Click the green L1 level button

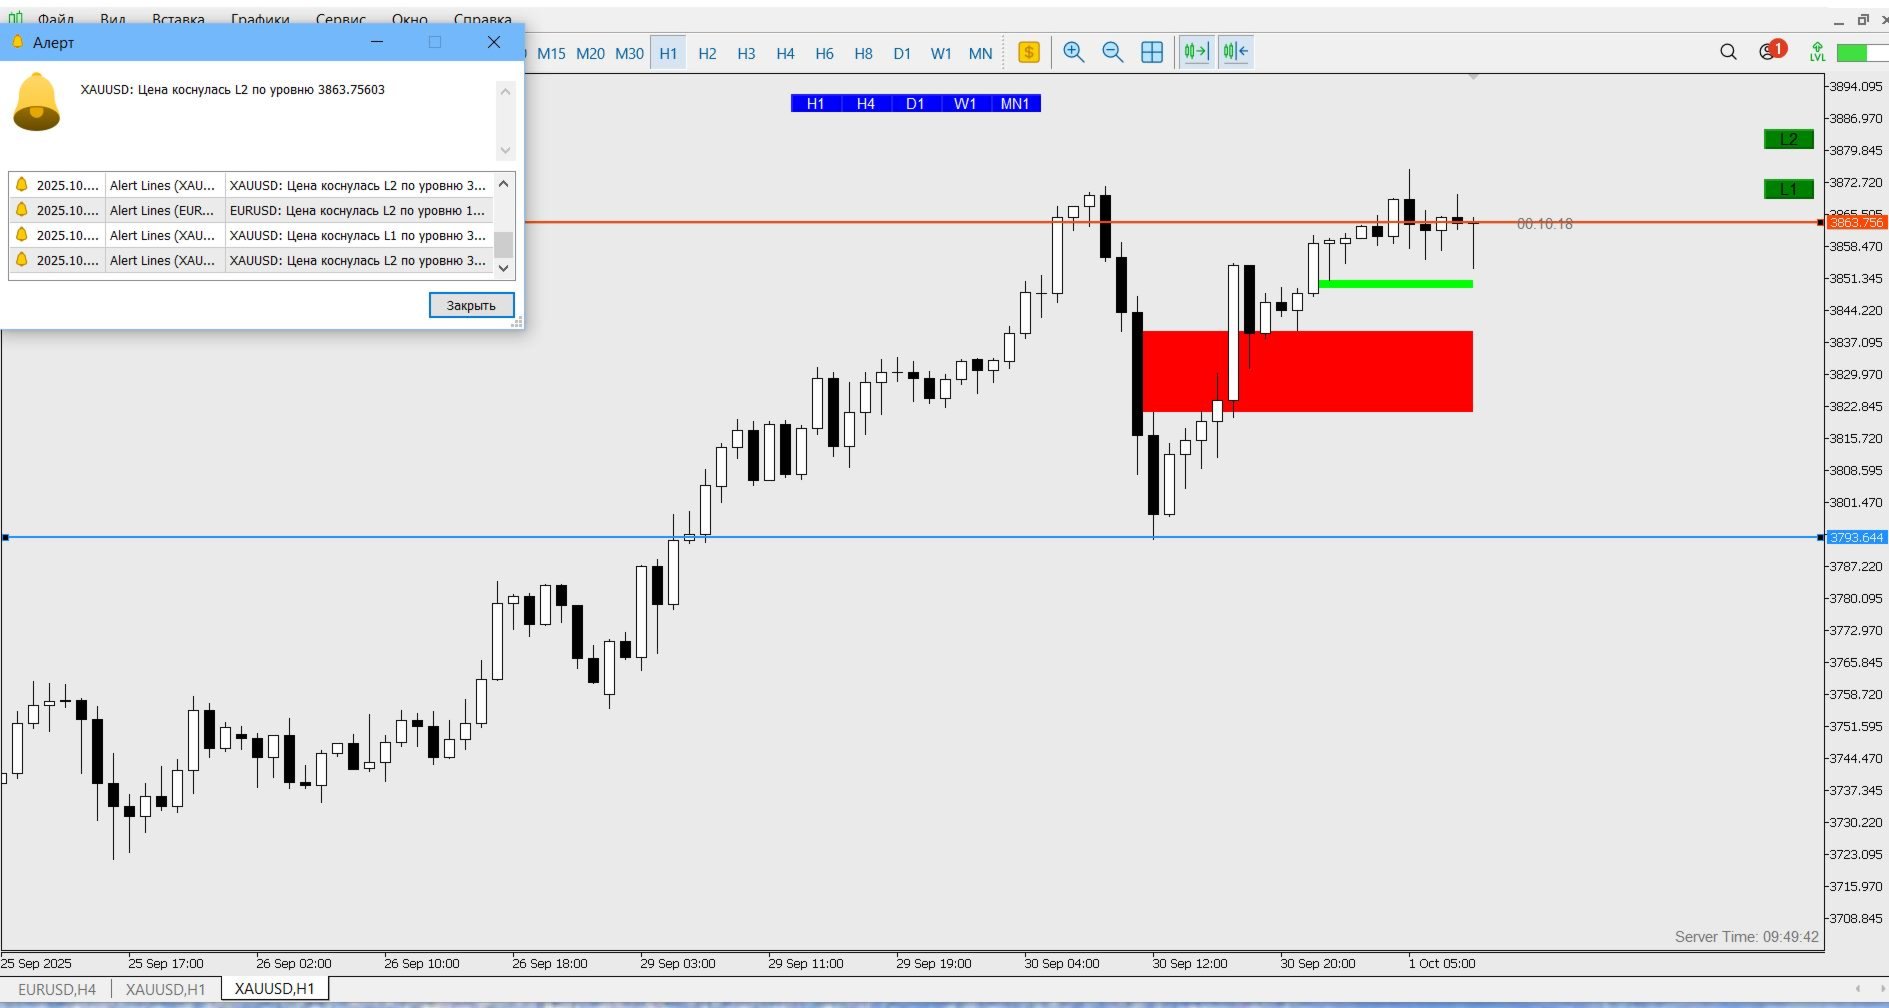1789,189
